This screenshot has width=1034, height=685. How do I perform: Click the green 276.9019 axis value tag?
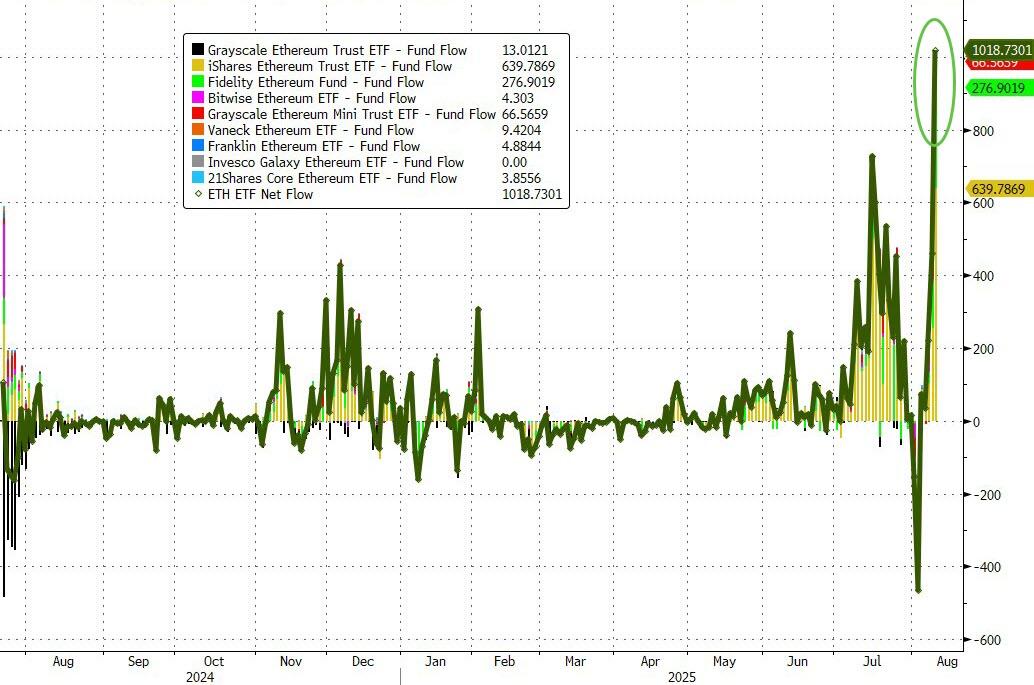[999, 88]
